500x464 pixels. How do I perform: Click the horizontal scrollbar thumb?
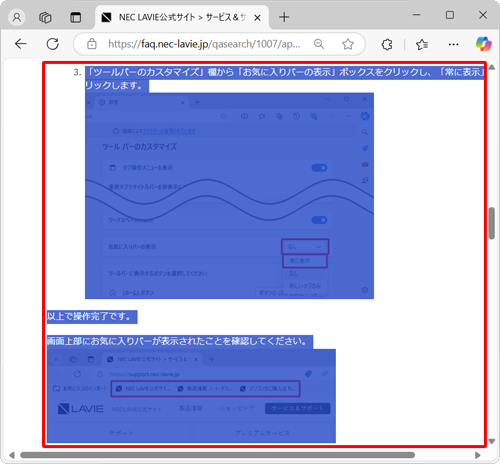click(217, 455)
